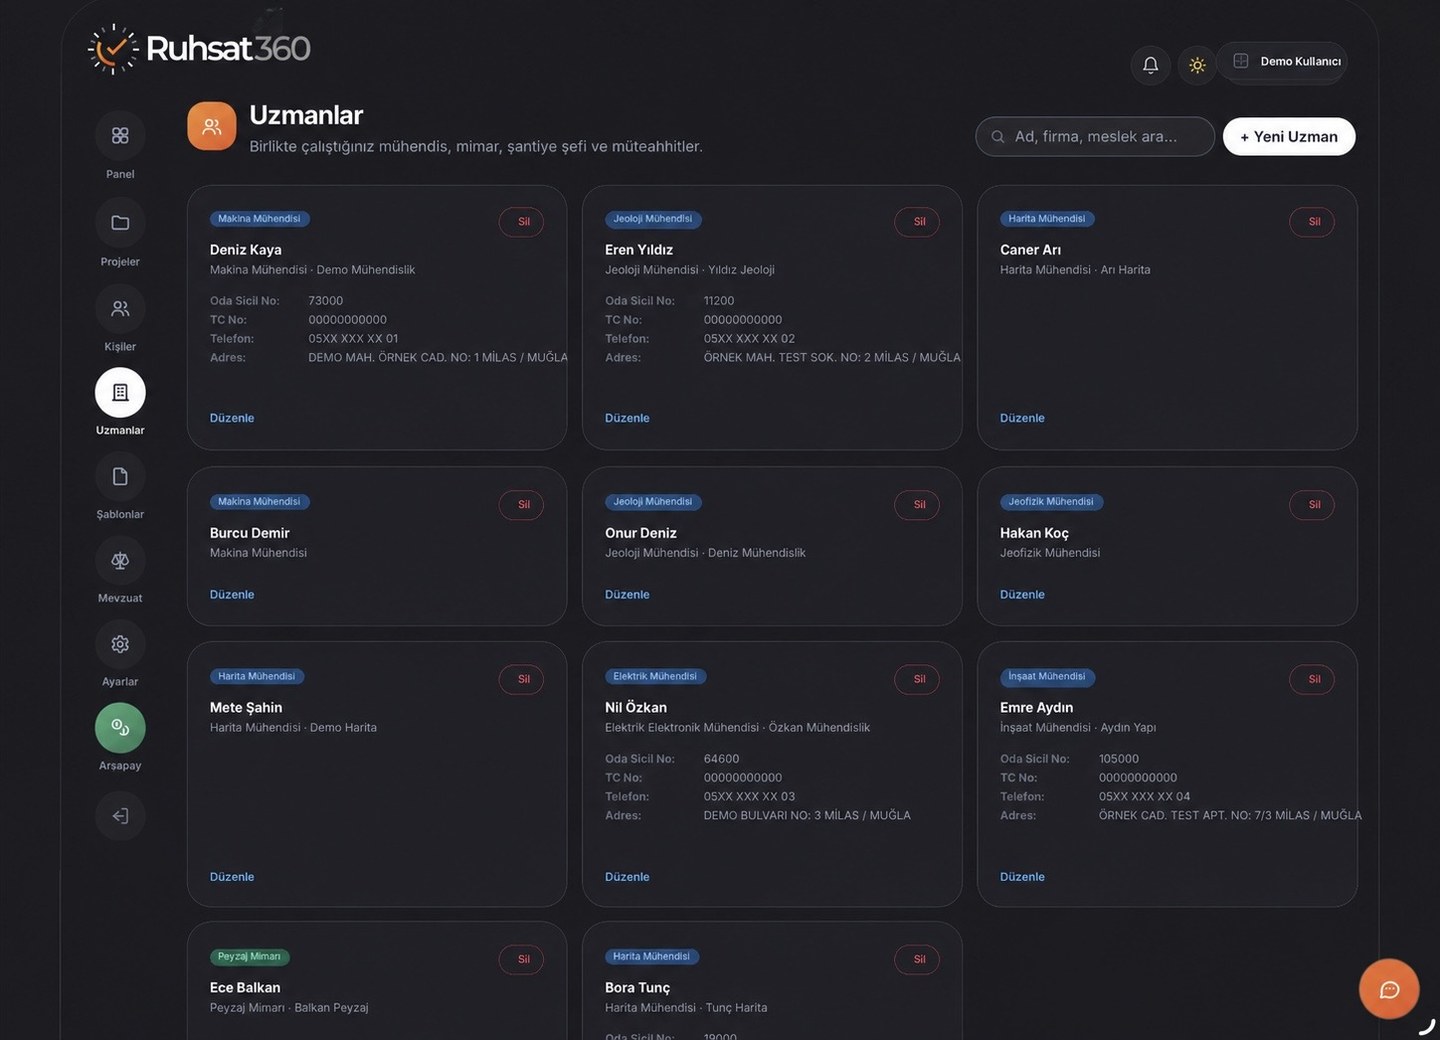Screen dimensions: 1440x1040
Task: Click Makina Mühendisi tag on Deniz Kaya
Action: pyautogui.click(x=259, y=219)
